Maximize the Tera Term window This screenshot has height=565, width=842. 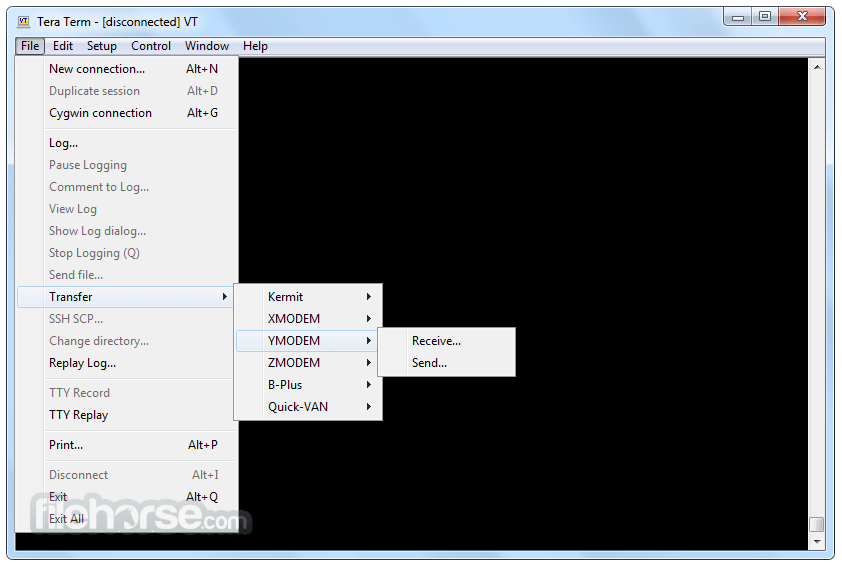(765, 18)
